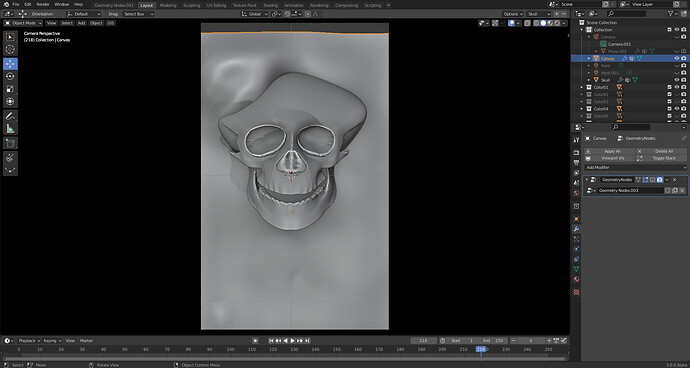Play the animation forward
This screenshot has width=690, height=368.
[x=293, y=341]
